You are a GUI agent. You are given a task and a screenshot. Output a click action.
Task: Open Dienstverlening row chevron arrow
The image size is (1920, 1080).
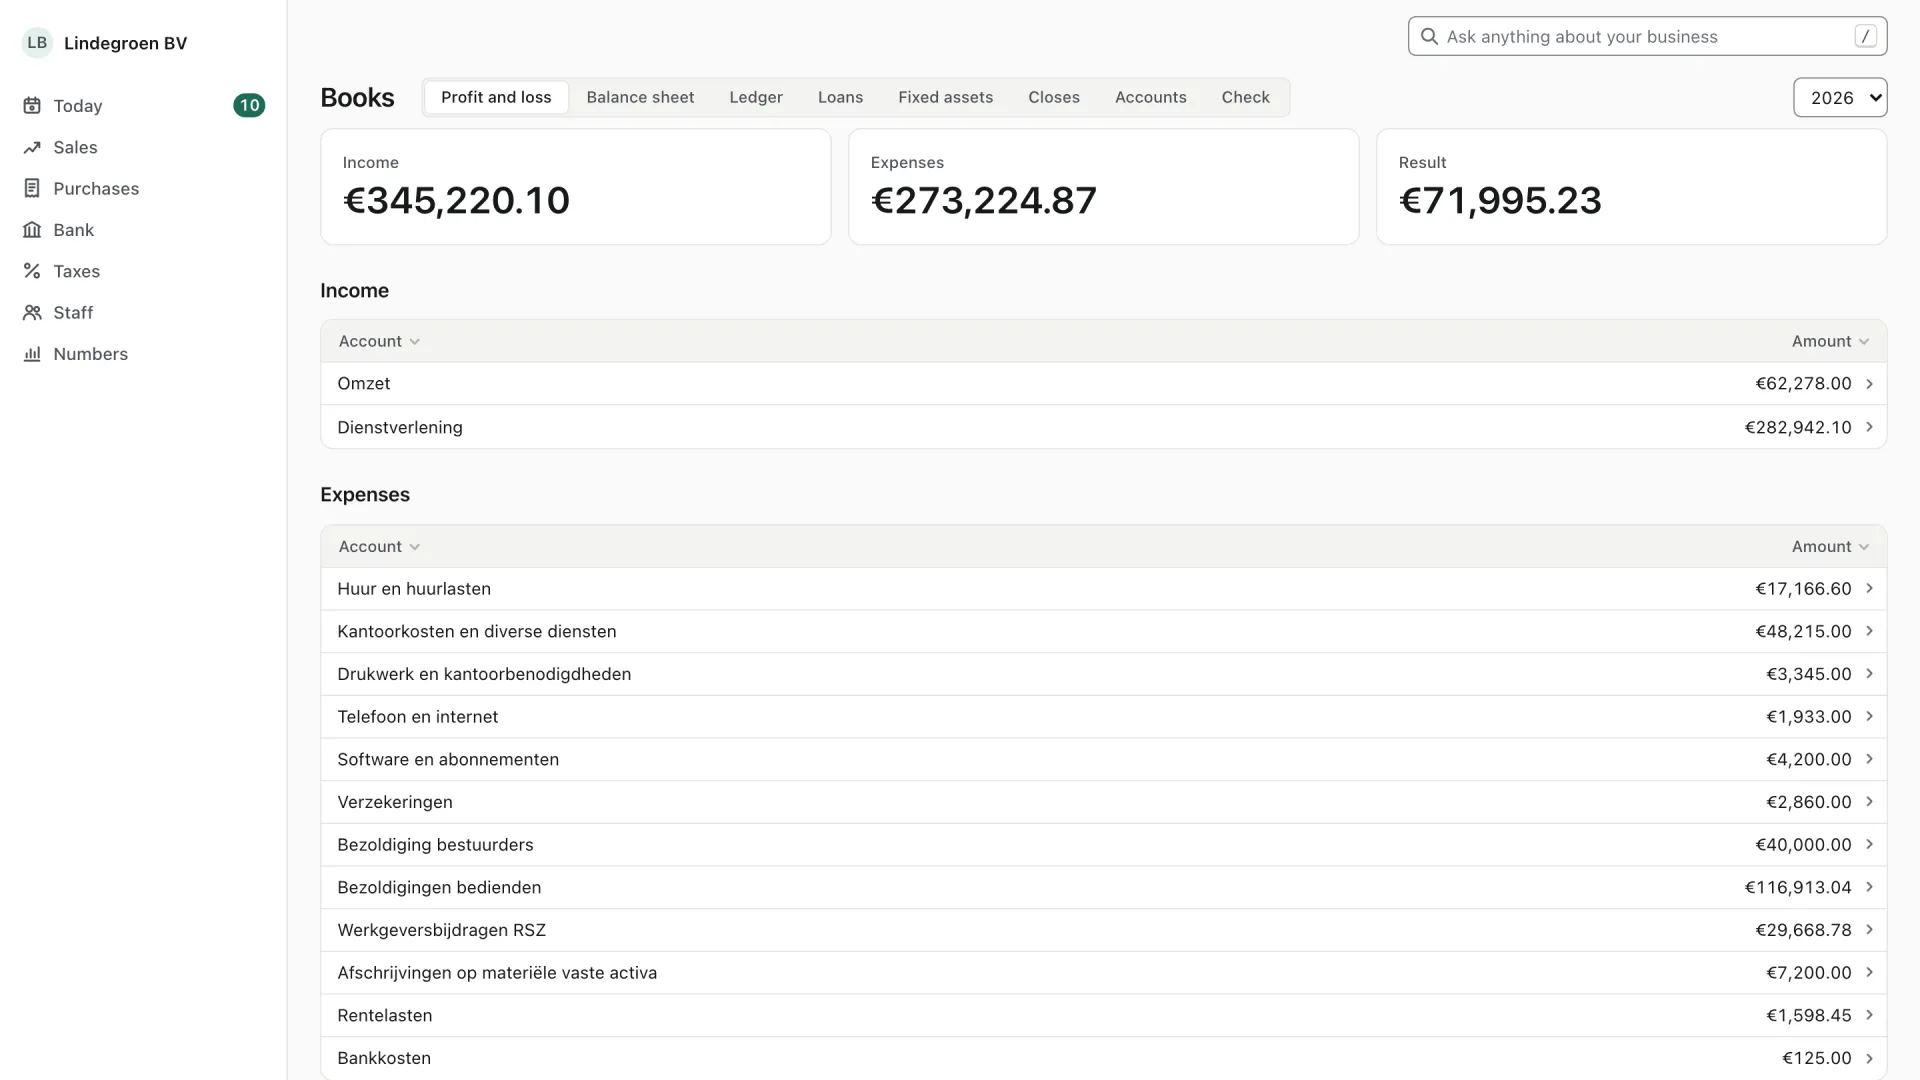point(1869,427)
